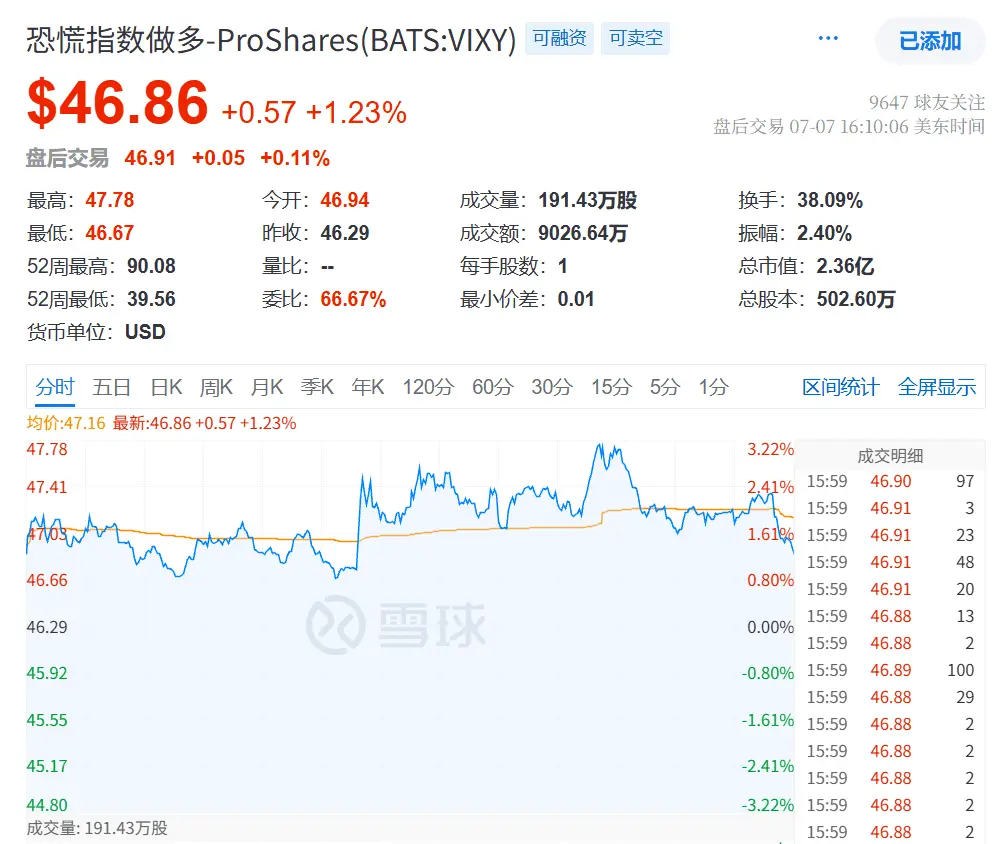Click the 52周最高 value 90.08
1006x844 pixels.
point(151,266)
